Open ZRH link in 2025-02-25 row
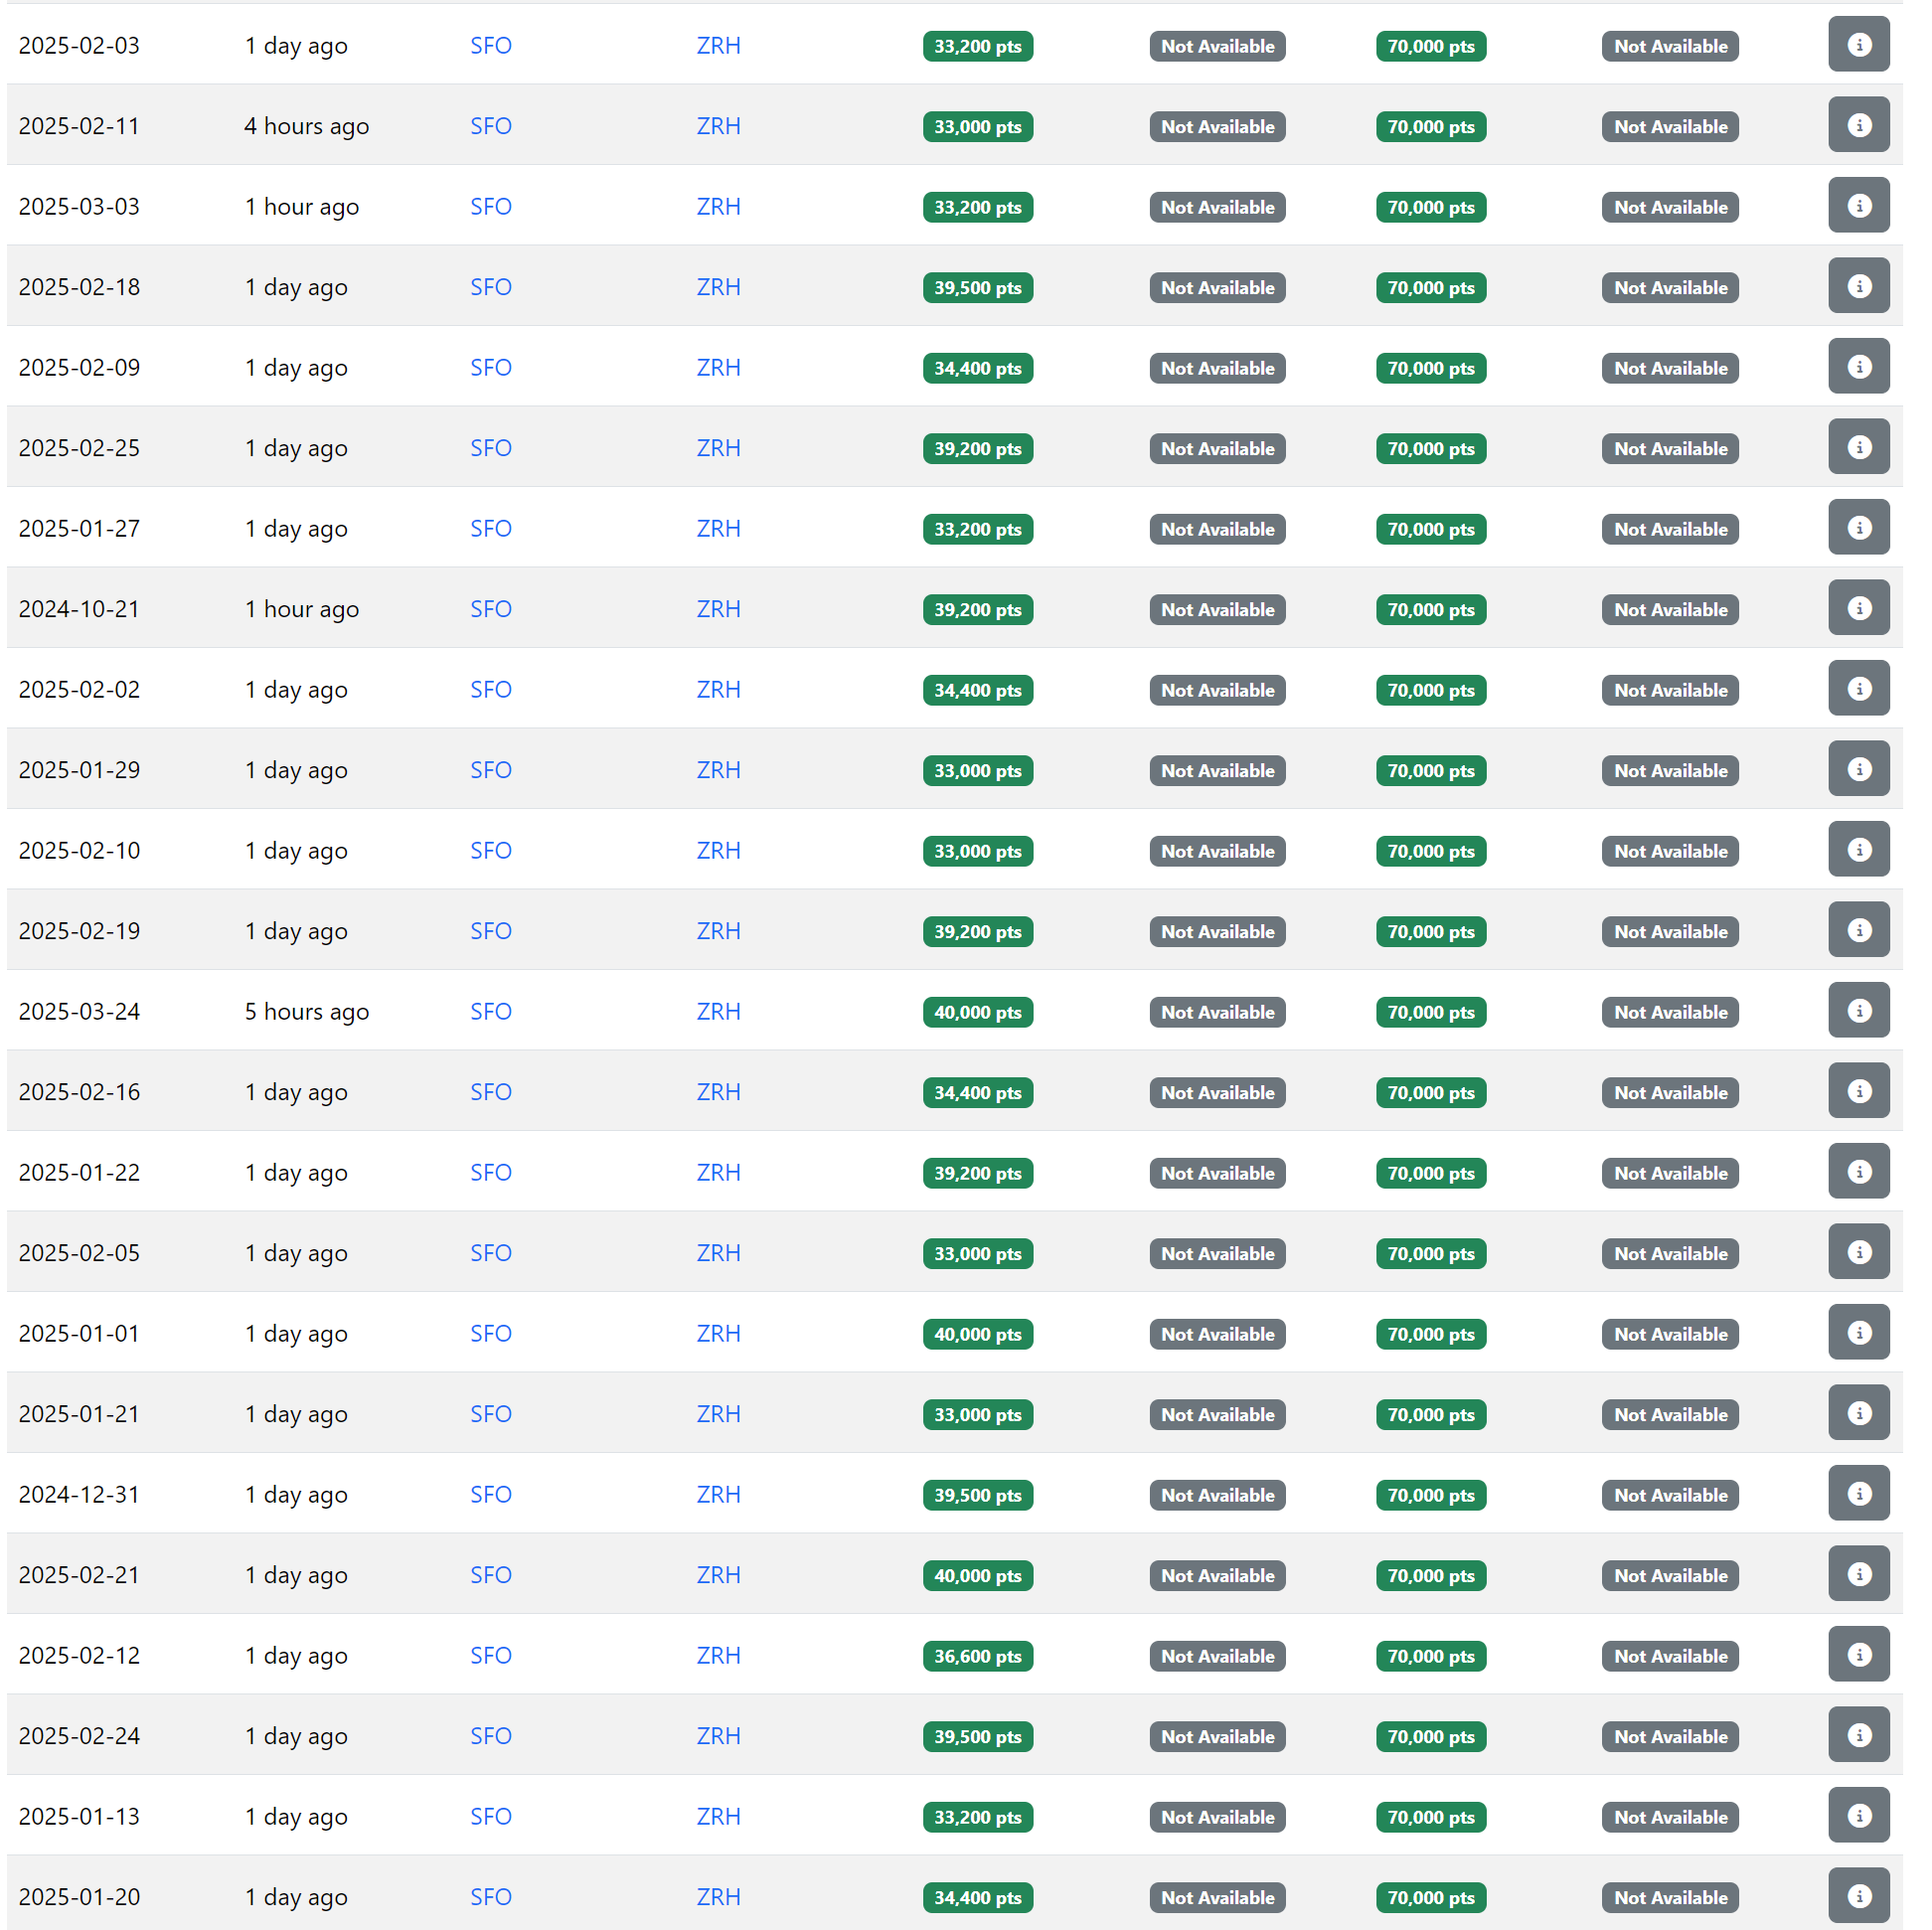This screenshot has width=1932, height=1930. pyautogui.click(x=718, y=448)
